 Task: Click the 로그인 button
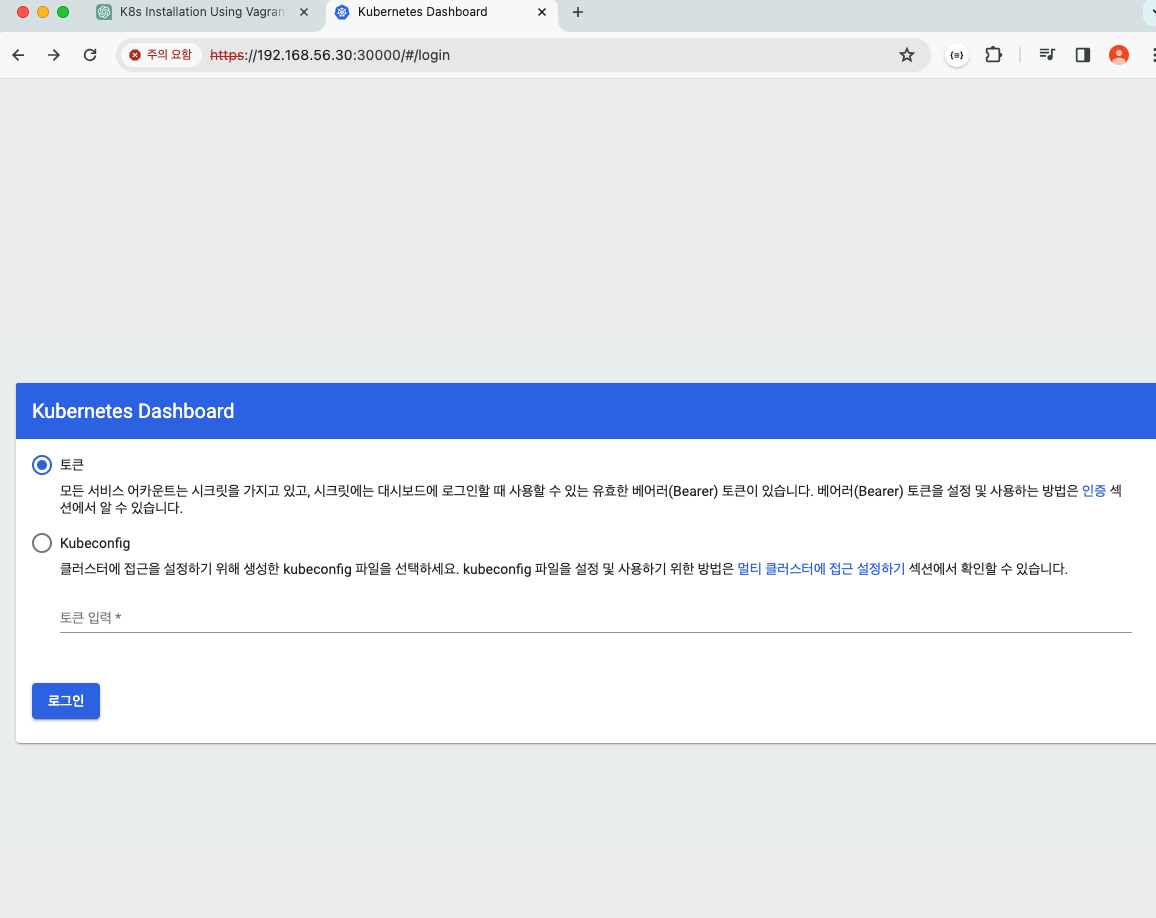coord(66,701)
